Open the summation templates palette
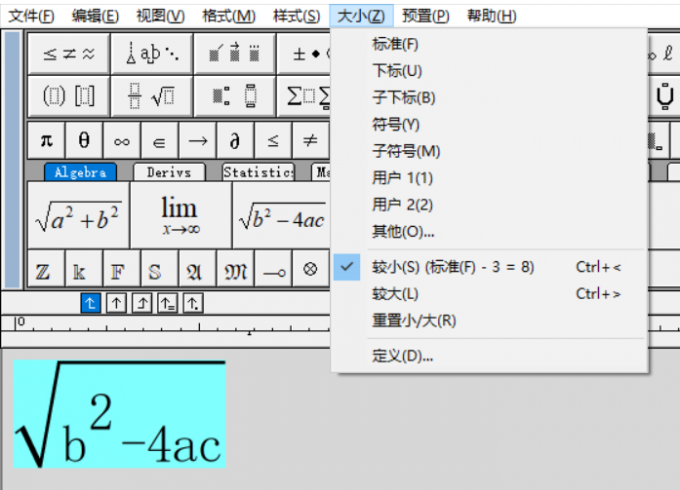680x490 pixels. click(304, 96)
